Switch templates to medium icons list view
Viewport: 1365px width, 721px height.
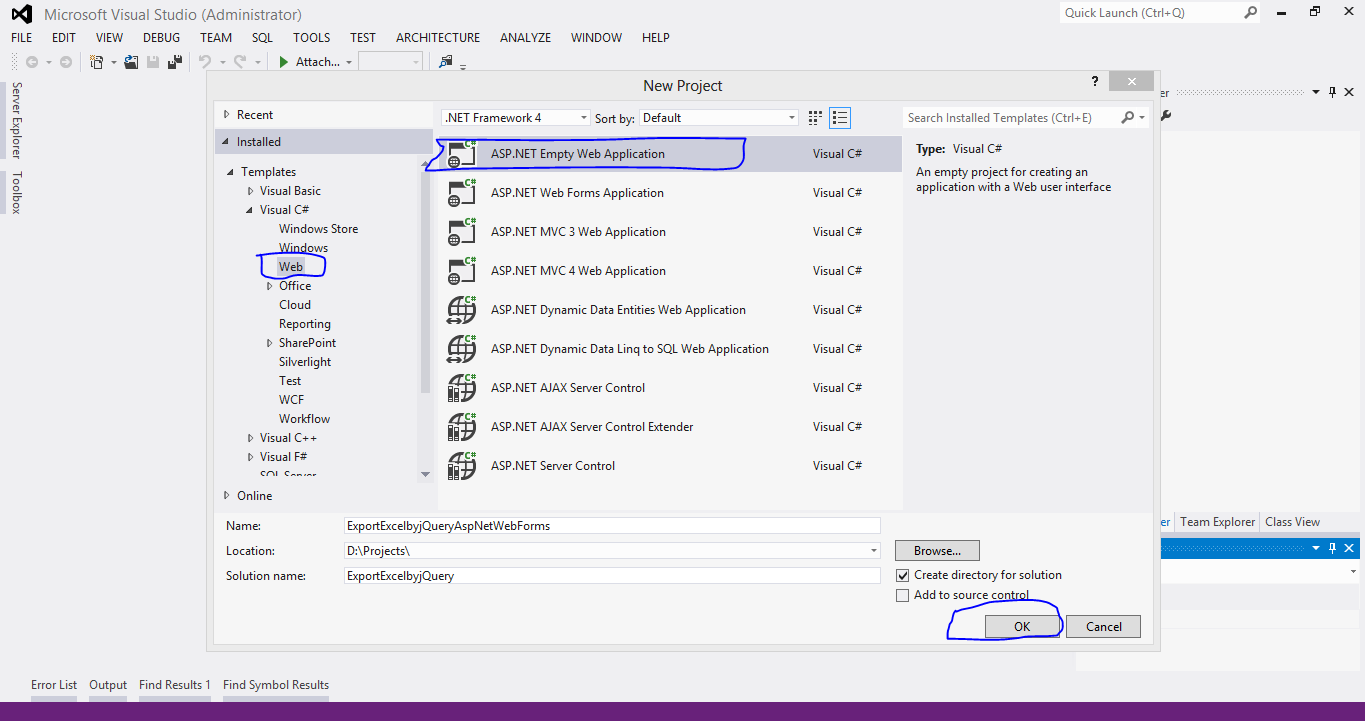[840, 118]
